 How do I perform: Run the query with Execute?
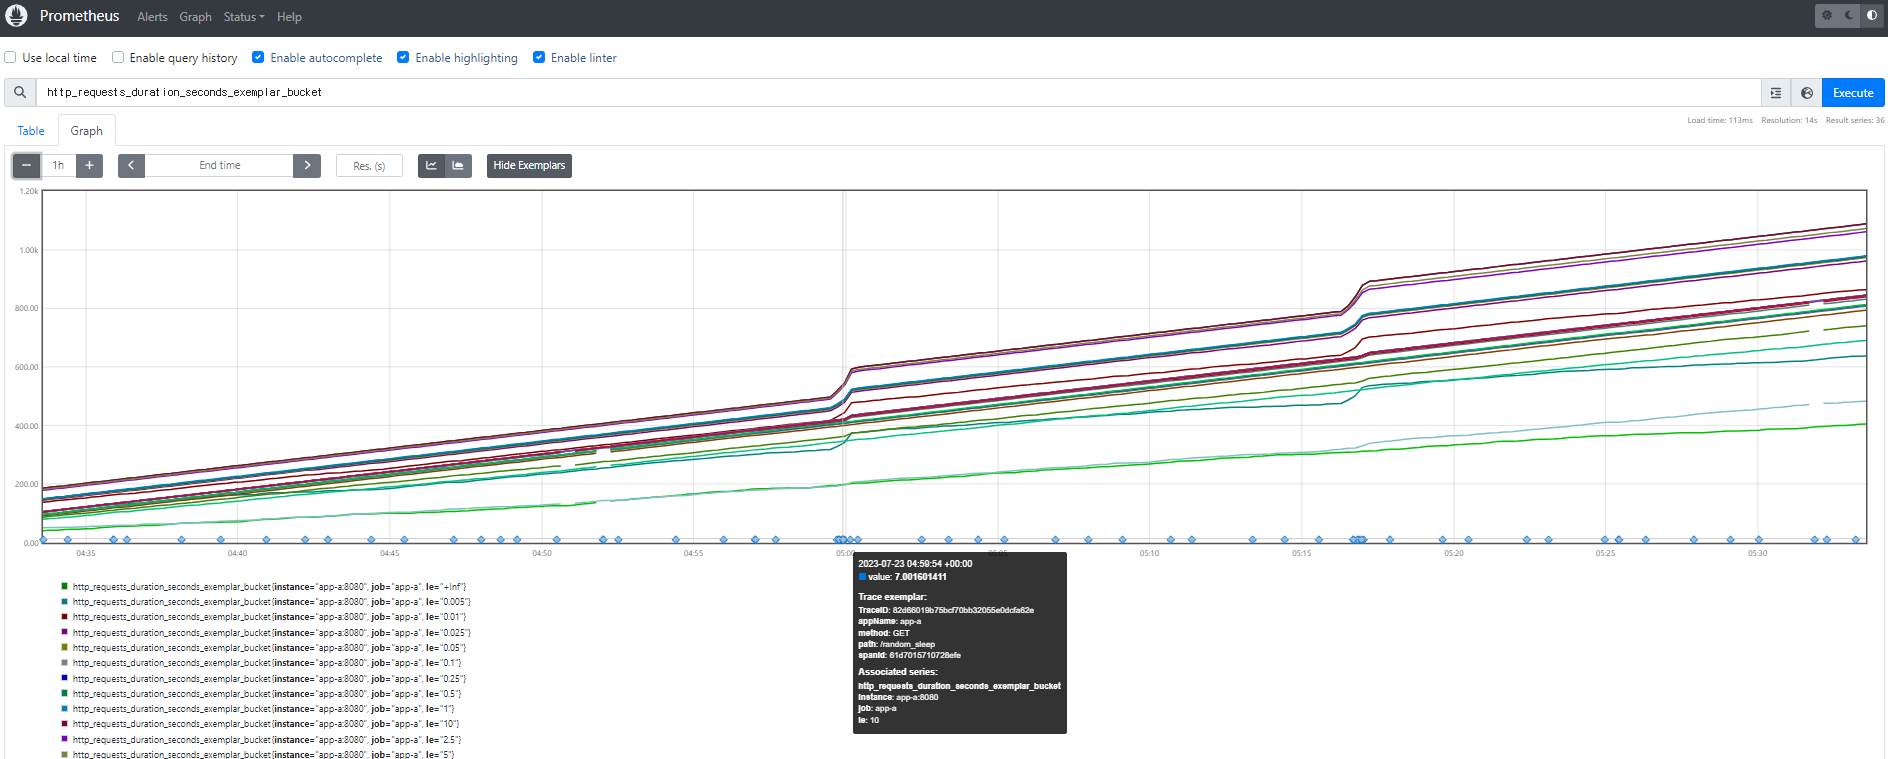tap(1853, 93)
